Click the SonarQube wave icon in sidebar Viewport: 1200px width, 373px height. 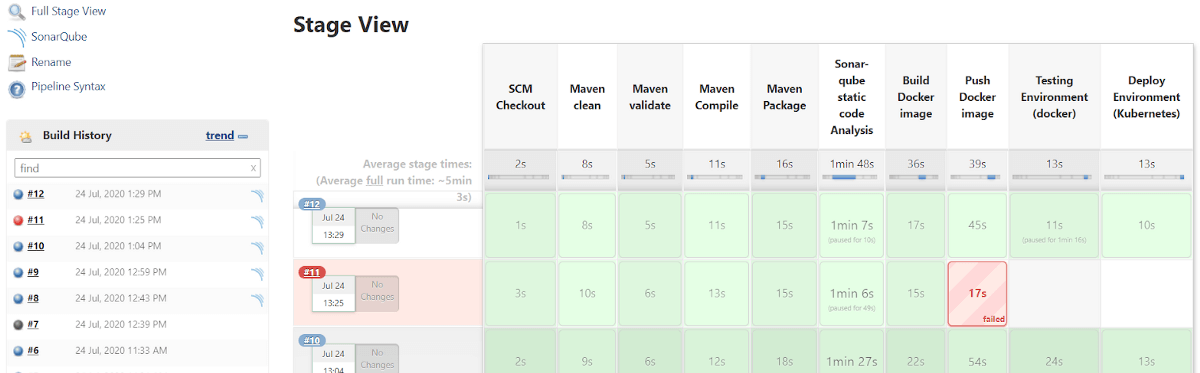click(x=16, y=37)
